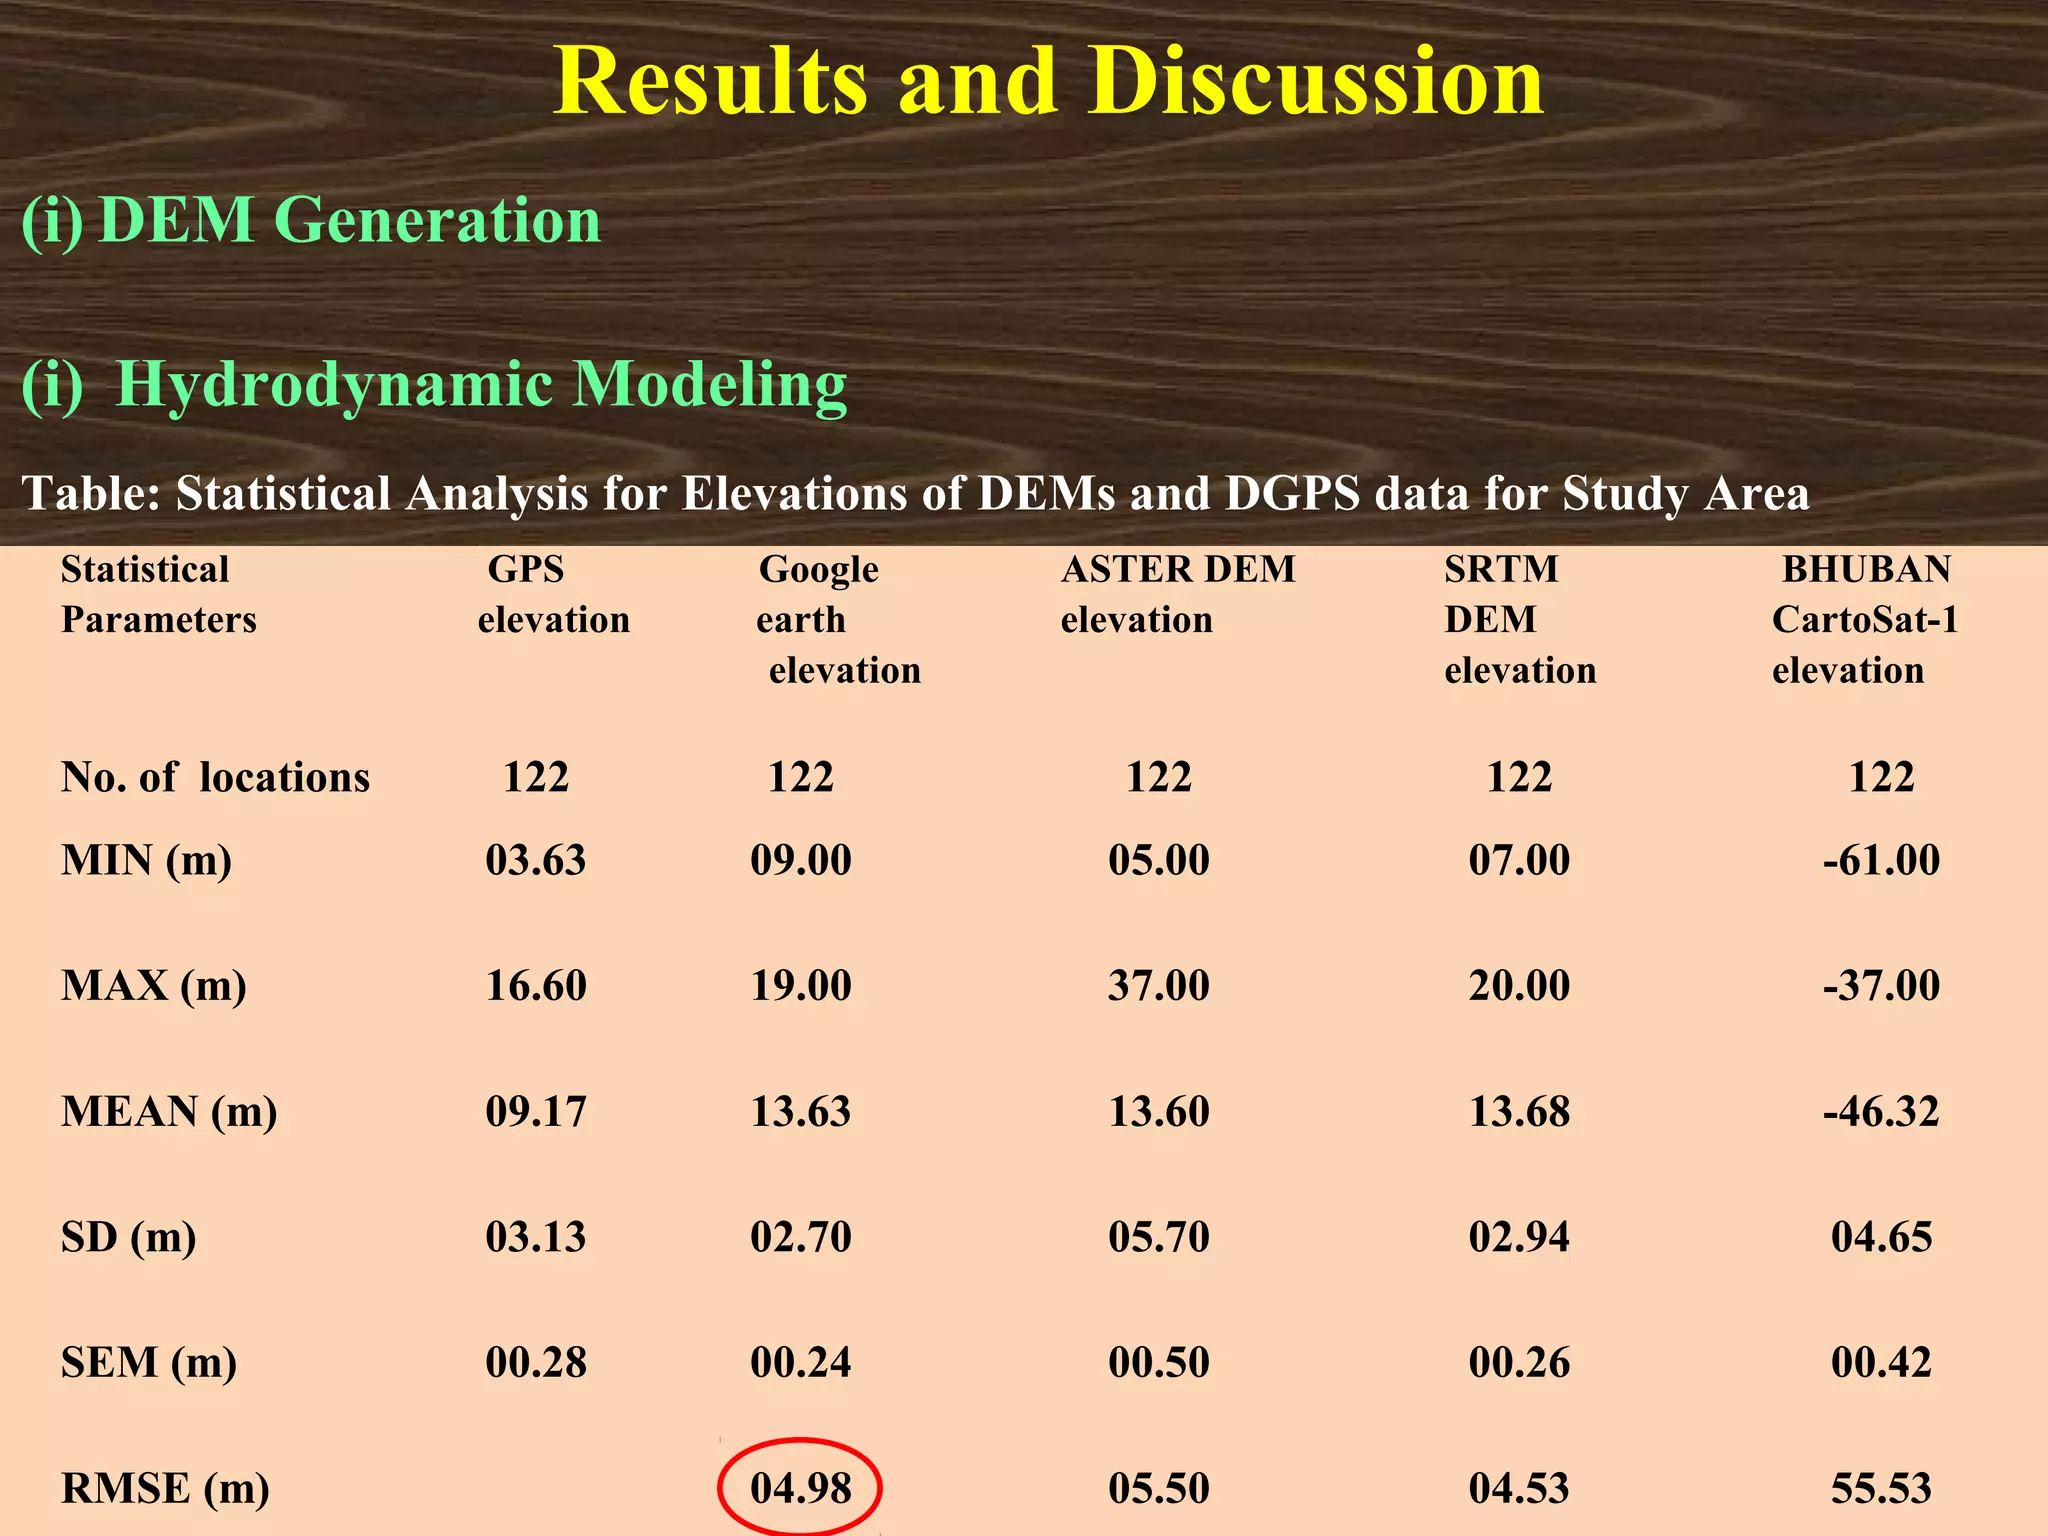Click ASTER standard deviation 05.70
The image size is (2048, 1536).
click(1159, 1238)
